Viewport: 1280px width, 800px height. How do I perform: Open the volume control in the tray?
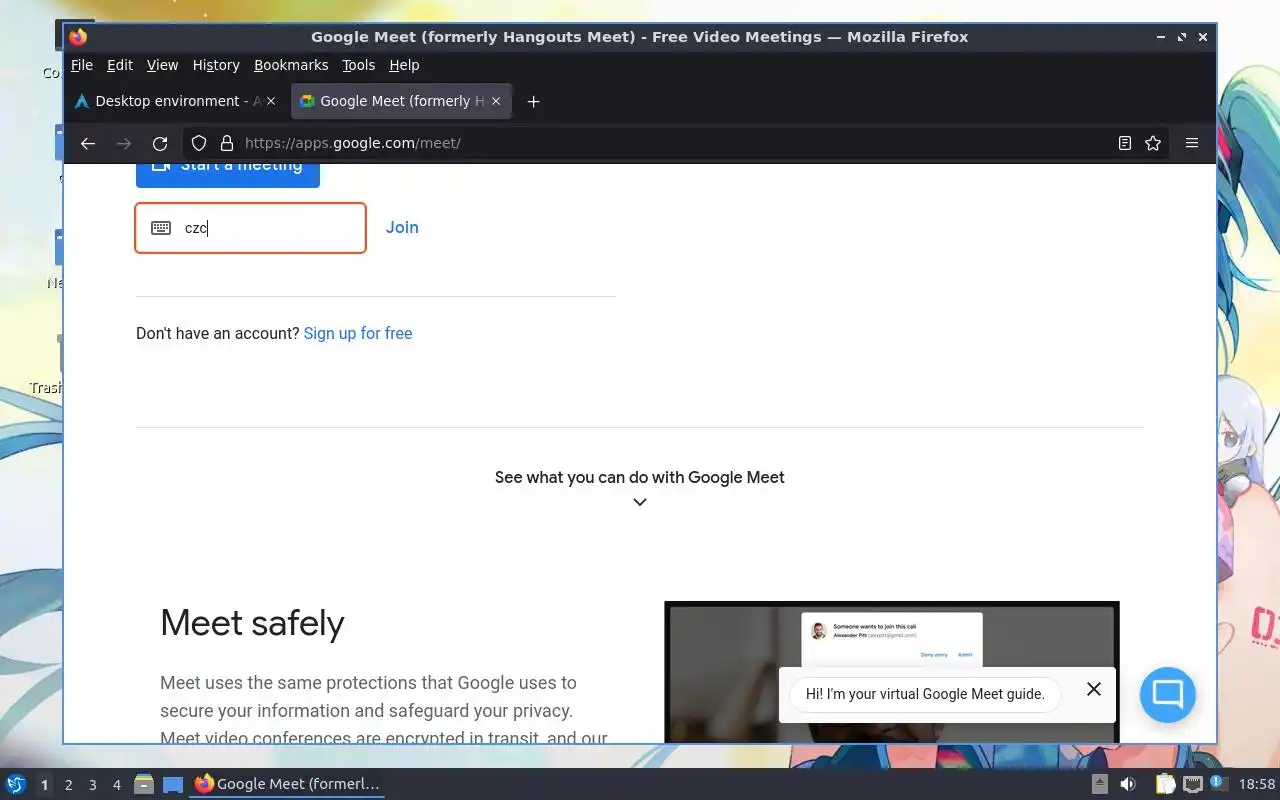click(1128, 785)
